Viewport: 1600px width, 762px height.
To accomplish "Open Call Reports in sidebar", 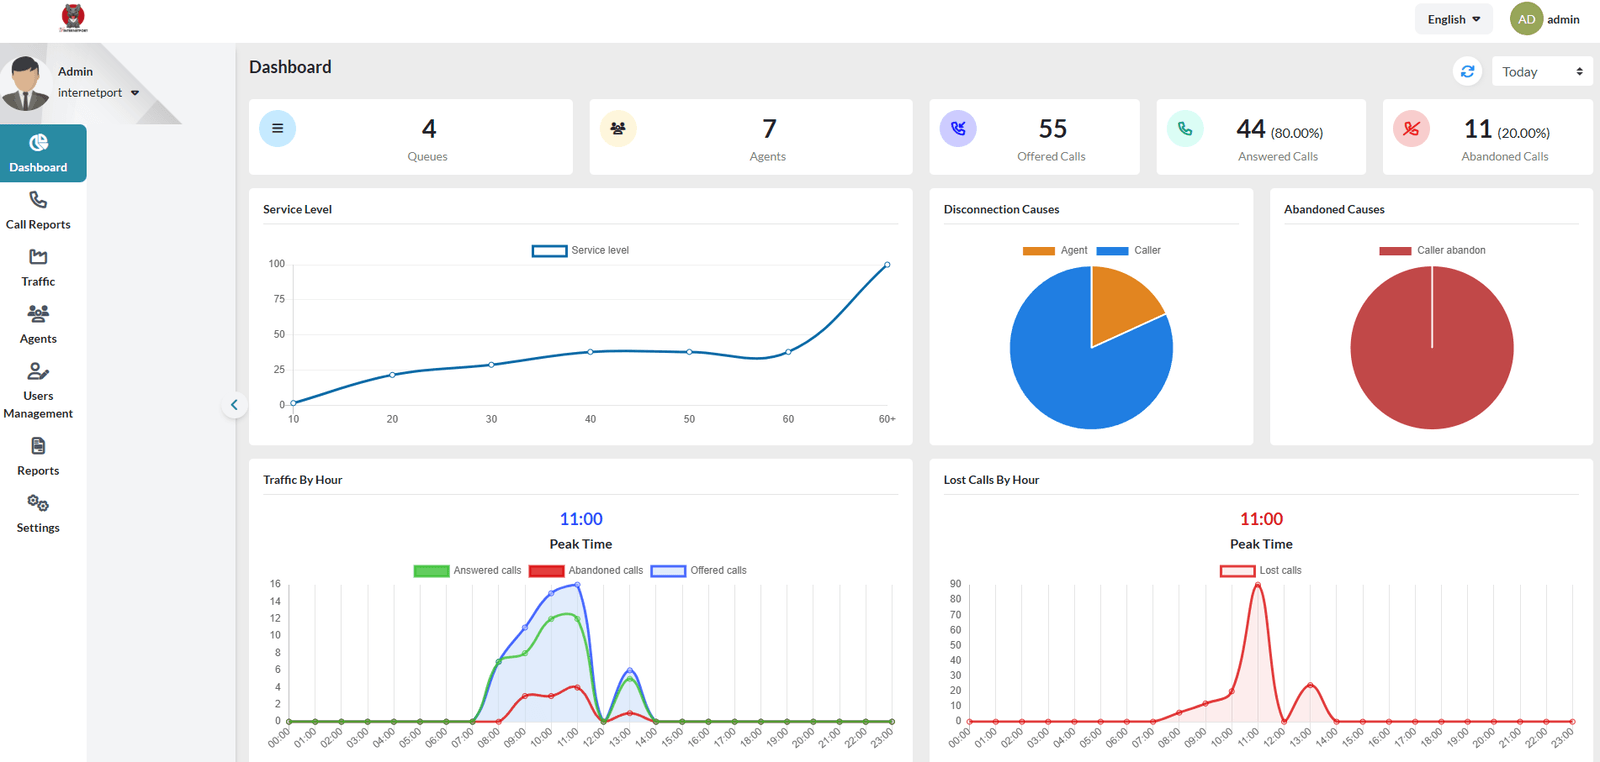I will coord(38,211).
